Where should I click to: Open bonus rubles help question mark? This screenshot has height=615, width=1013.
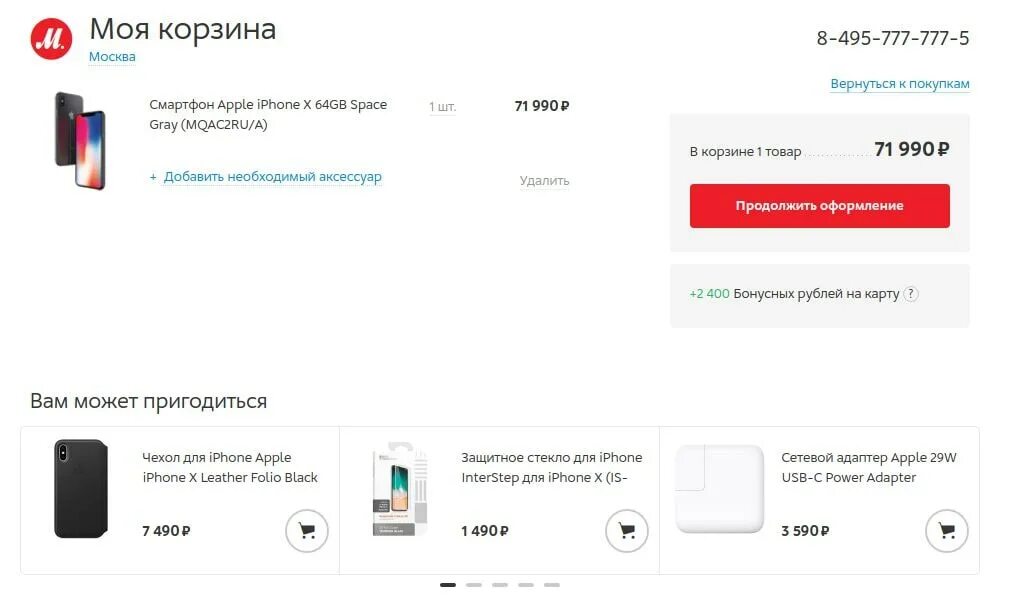pos(910,294)
